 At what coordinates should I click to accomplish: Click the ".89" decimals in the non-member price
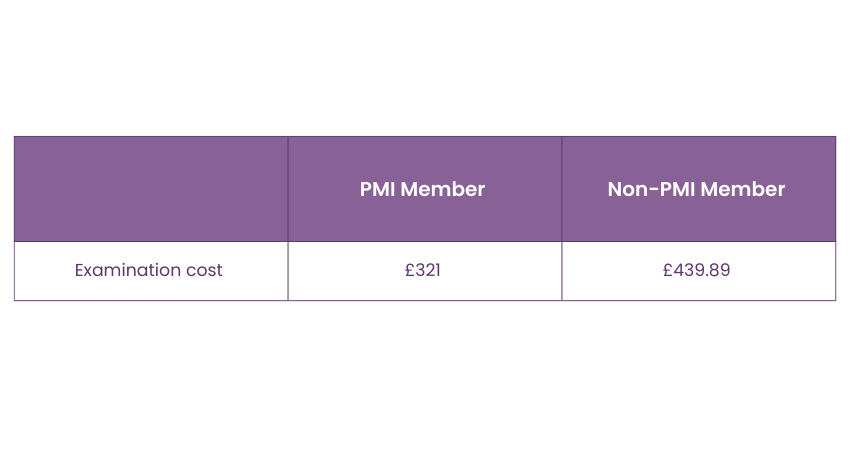point(717,270)
